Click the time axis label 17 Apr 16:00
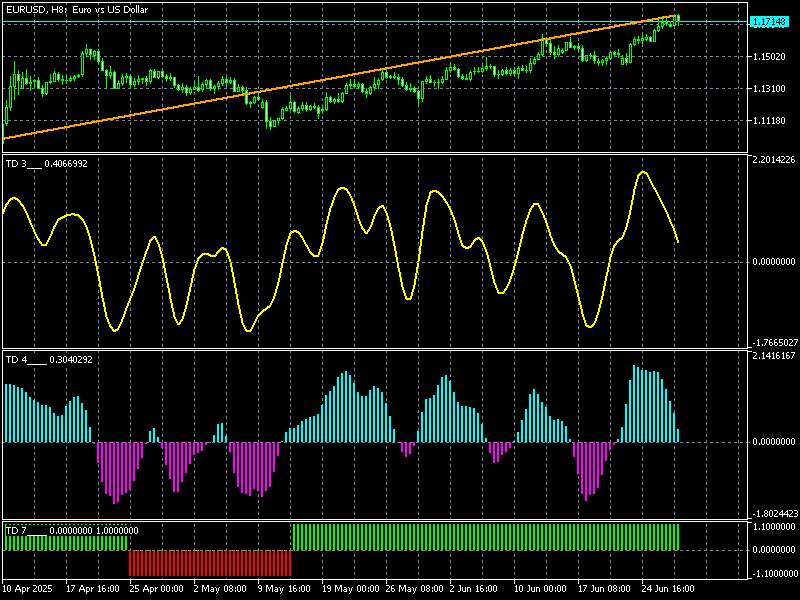 tap(93, 589)
